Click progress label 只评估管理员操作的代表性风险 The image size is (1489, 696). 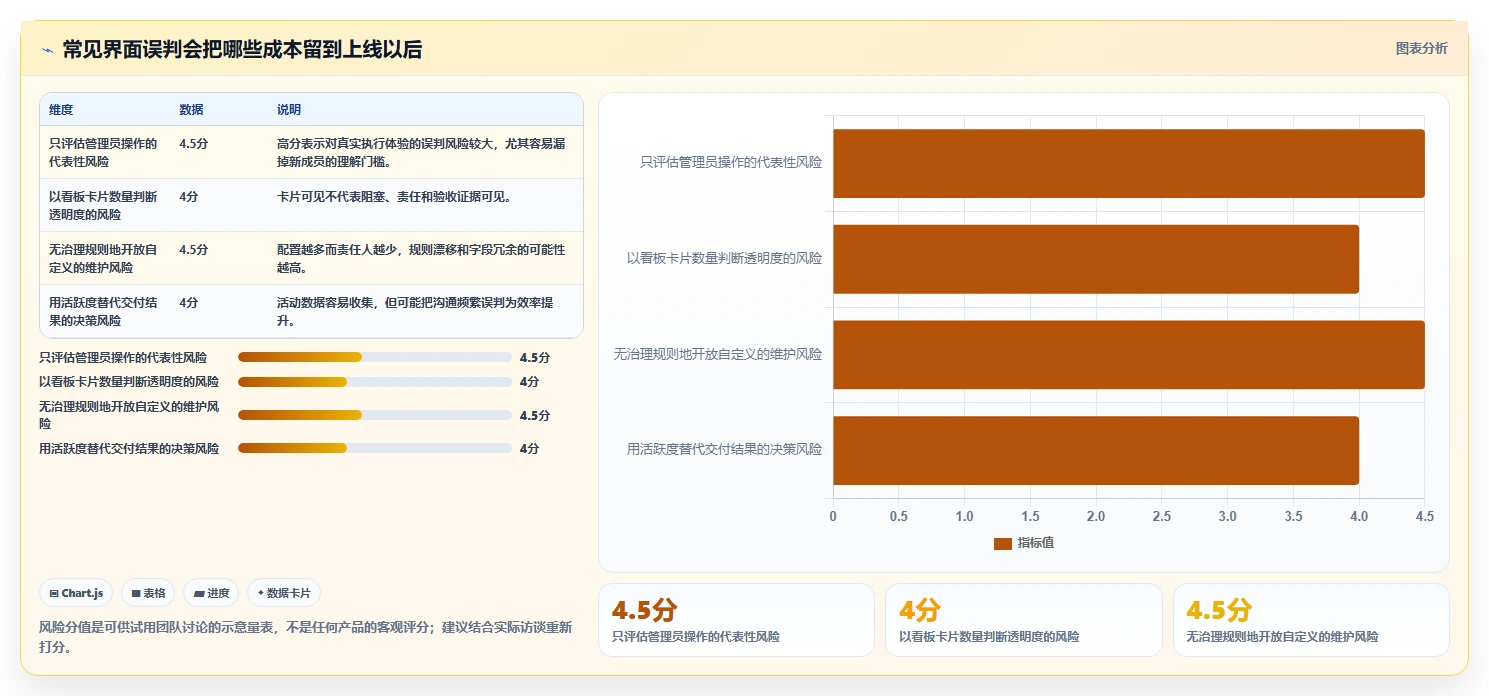tap(123, 357)
